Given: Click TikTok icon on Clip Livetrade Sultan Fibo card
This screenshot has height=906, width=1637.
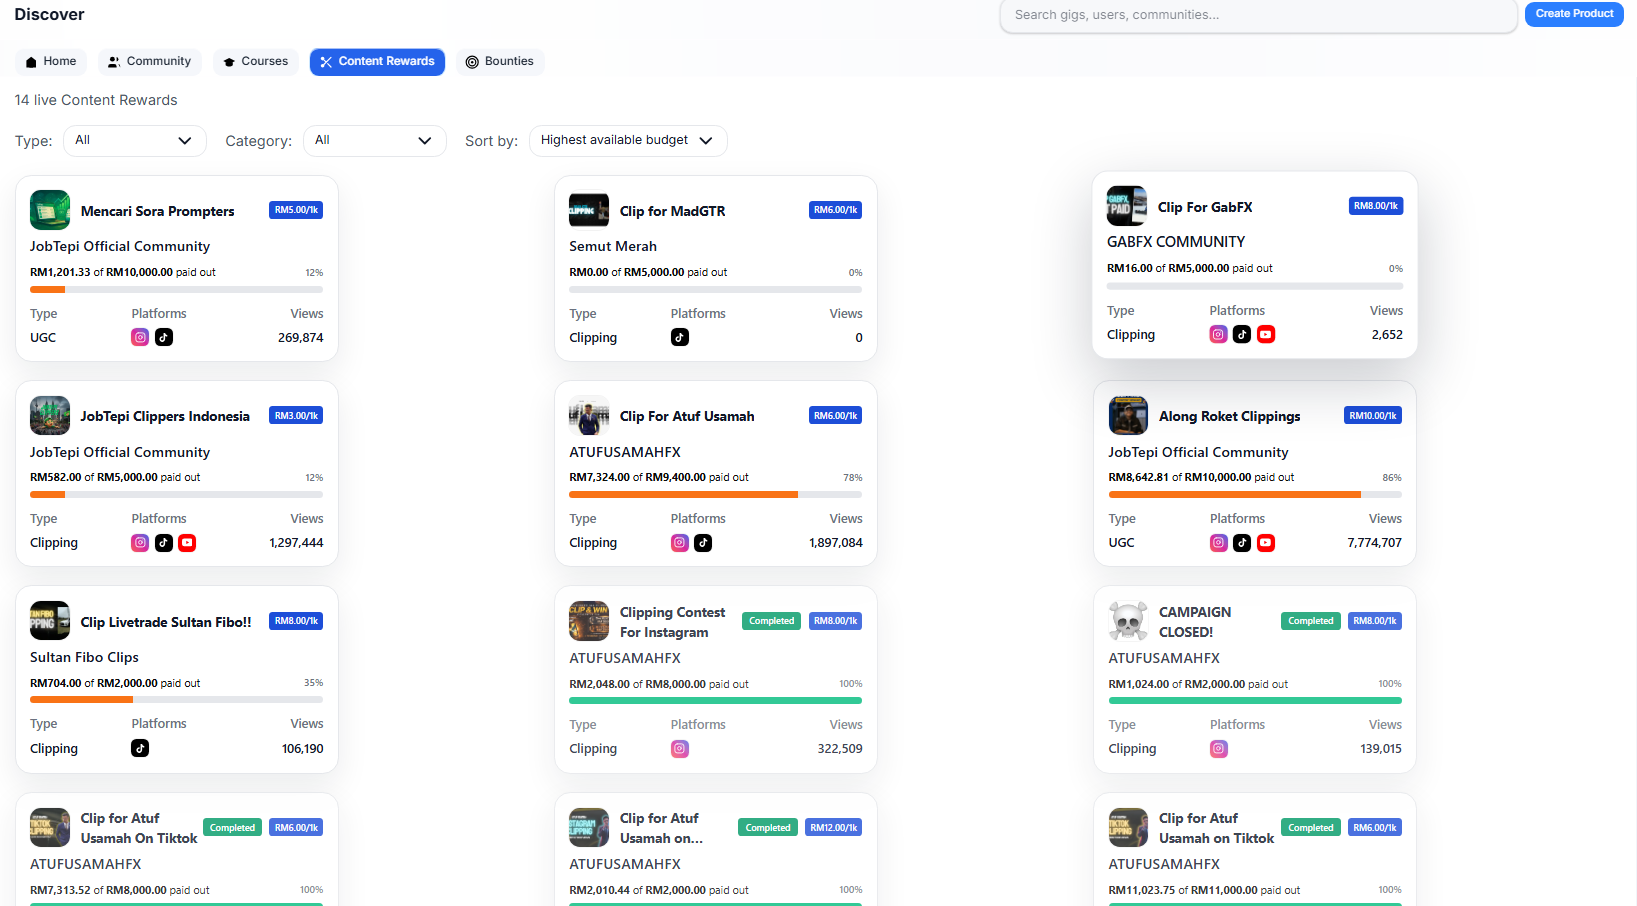Looking at the screenshot, I should click(140, 748).
